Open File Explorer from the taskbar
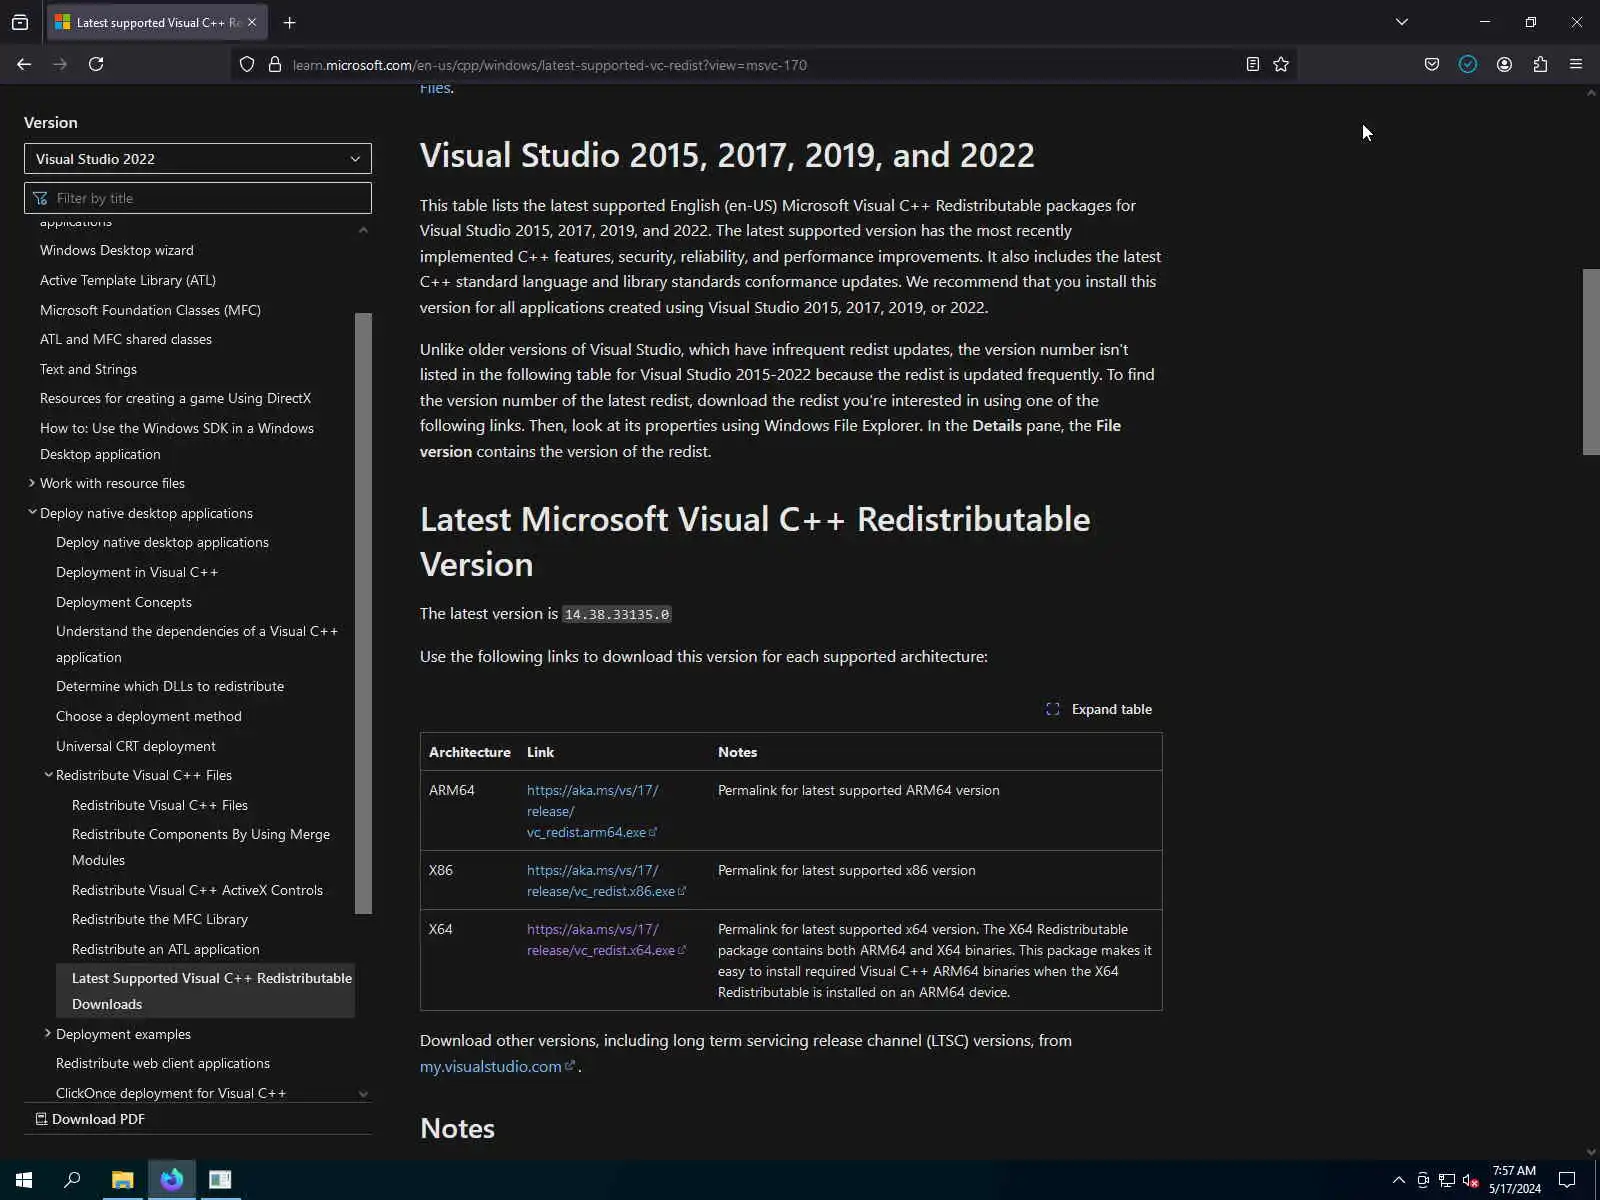This screenshot has width=1600, height=1200. click(x=122, y=1180)
